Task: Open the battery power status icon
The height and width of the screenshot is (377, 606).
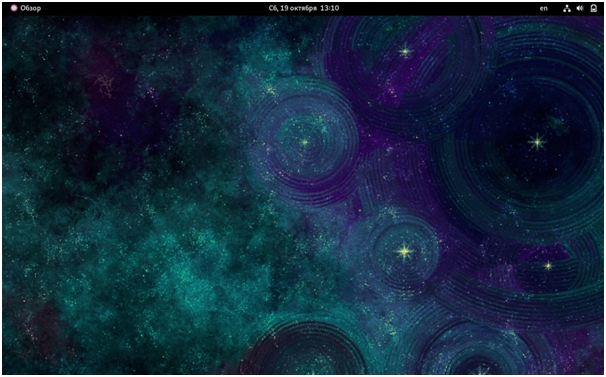Action: [594, 8]
